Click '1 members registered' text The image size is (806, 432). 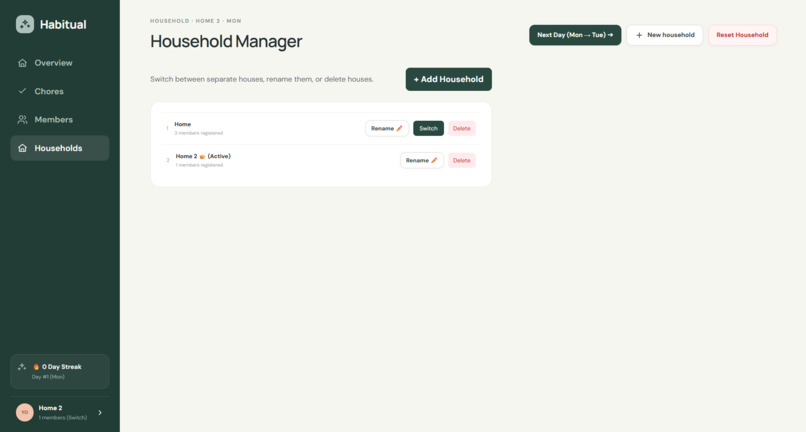[x=199, y=165]
